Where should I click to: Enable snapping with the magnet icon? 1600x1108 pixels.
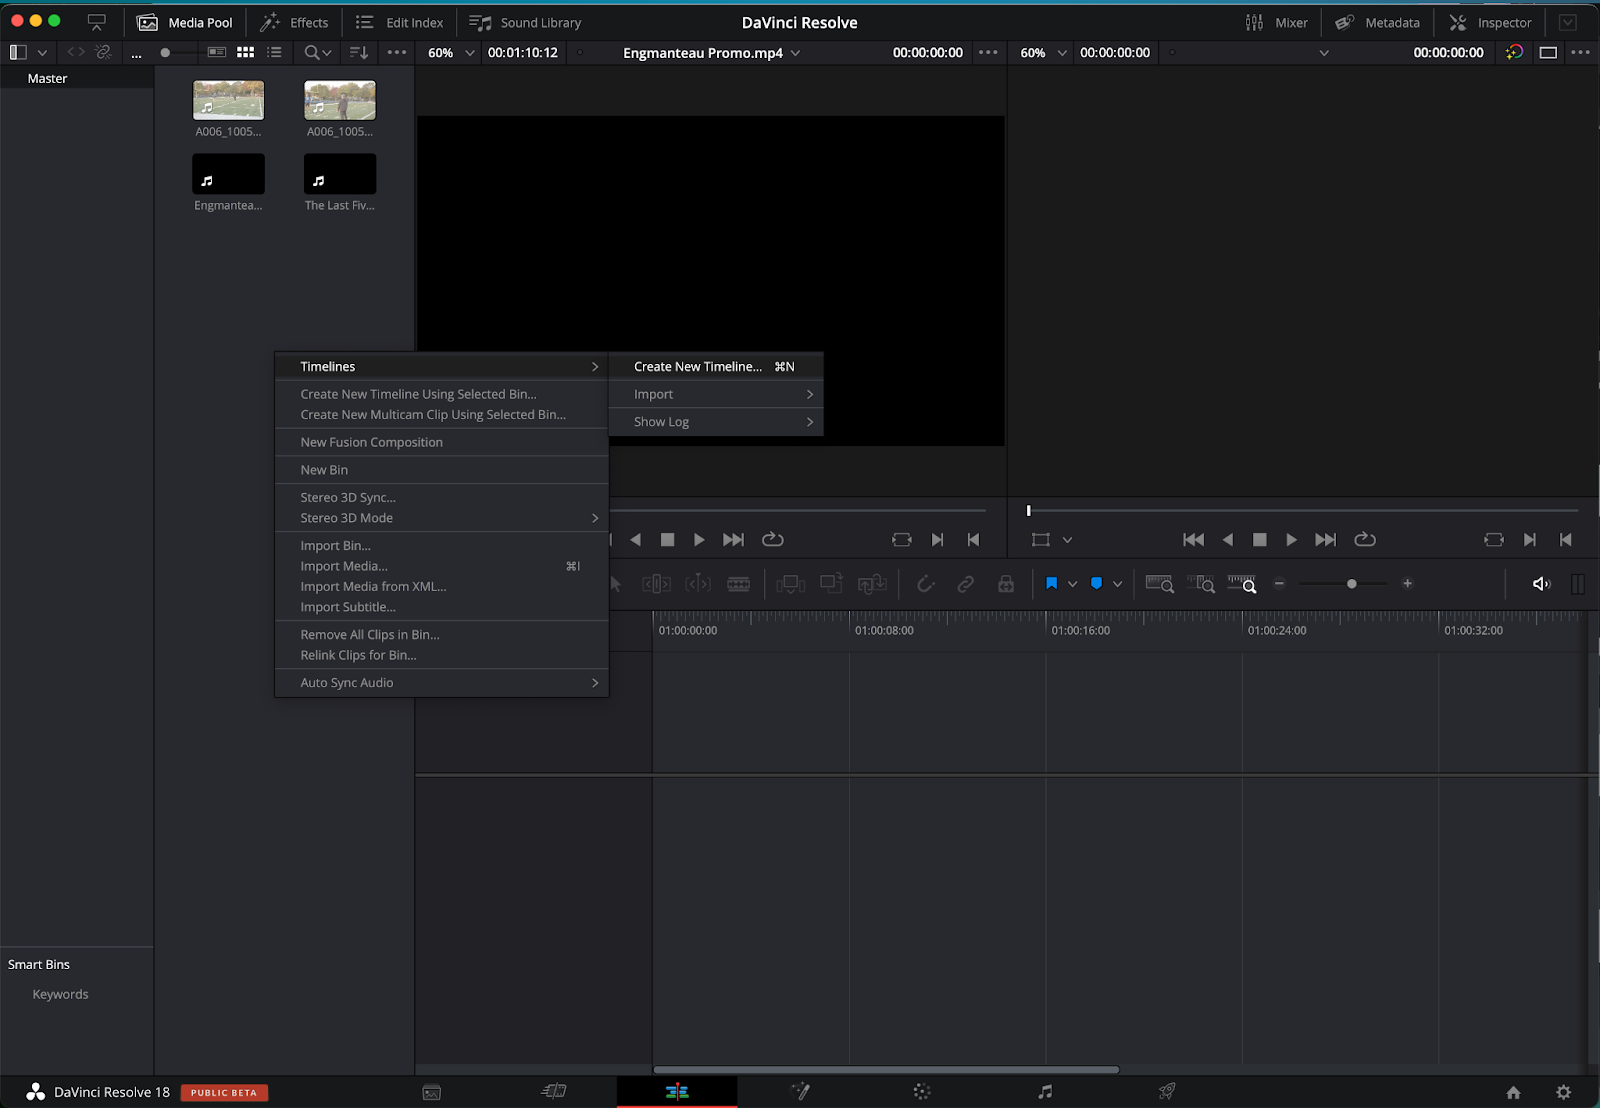tap(925, 583)
